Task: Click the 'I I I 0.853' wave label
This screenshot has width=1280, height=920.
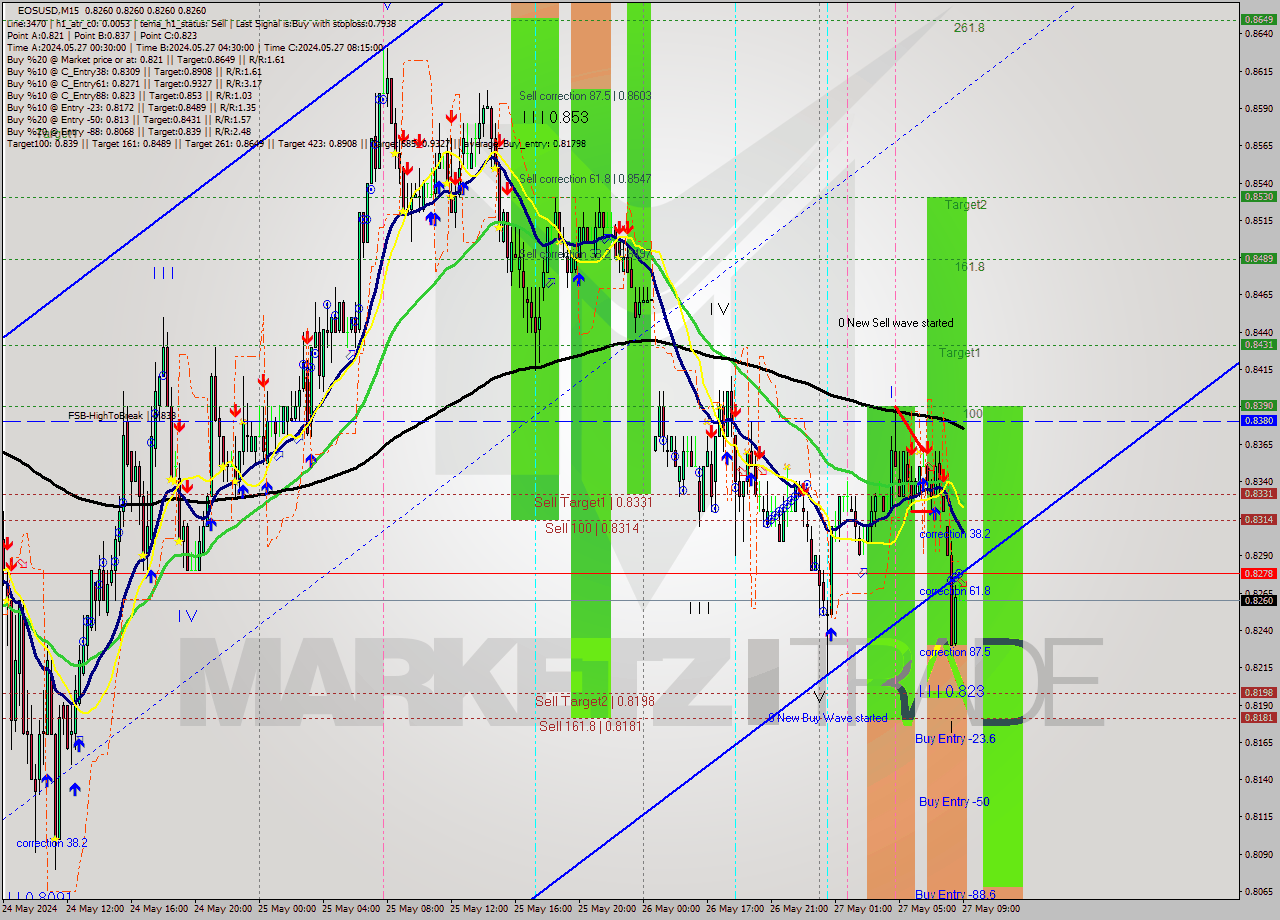Action: [x=555, y=117]
